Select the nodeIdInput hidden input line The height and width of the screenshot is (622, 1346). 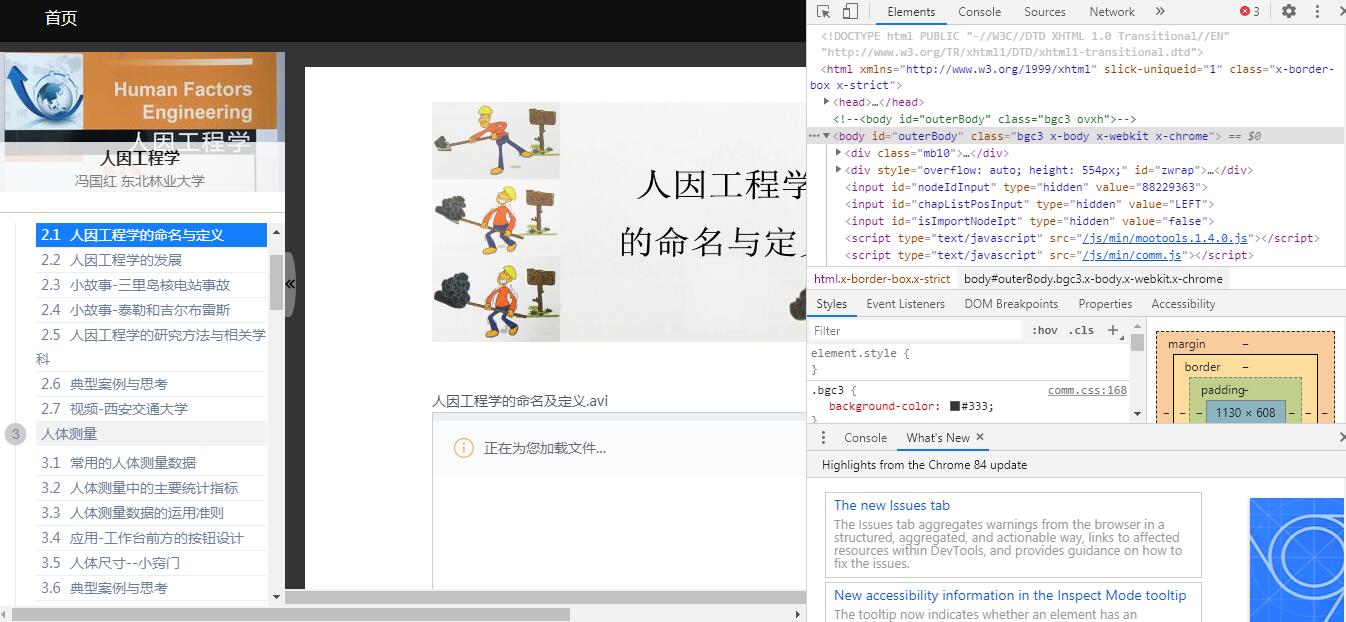[x=1026, y=187]
